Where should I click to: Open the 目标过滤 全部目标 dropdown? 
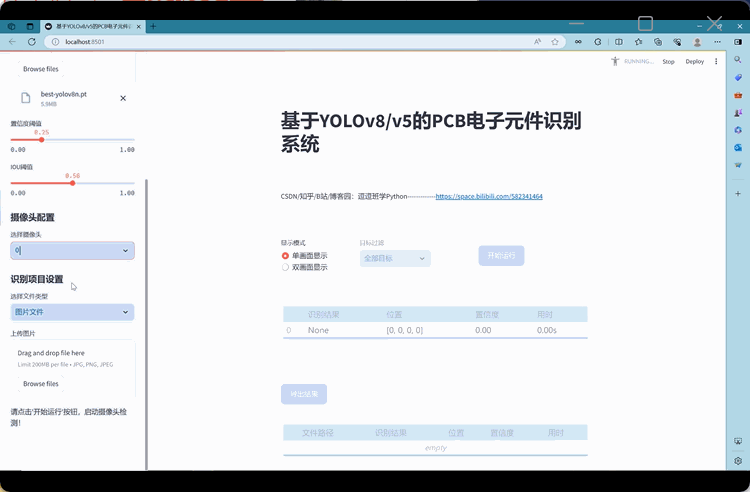[x=395, y=258]
